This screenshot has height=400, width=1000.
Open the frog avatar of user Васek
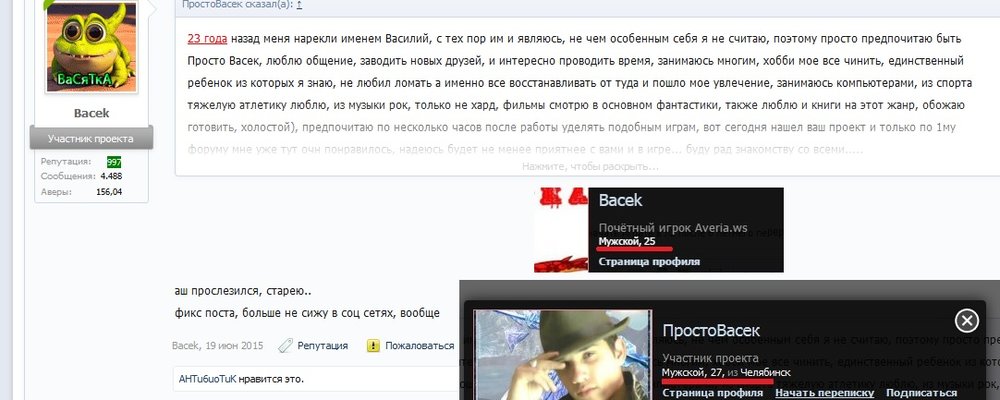click(x=92, y=47)
